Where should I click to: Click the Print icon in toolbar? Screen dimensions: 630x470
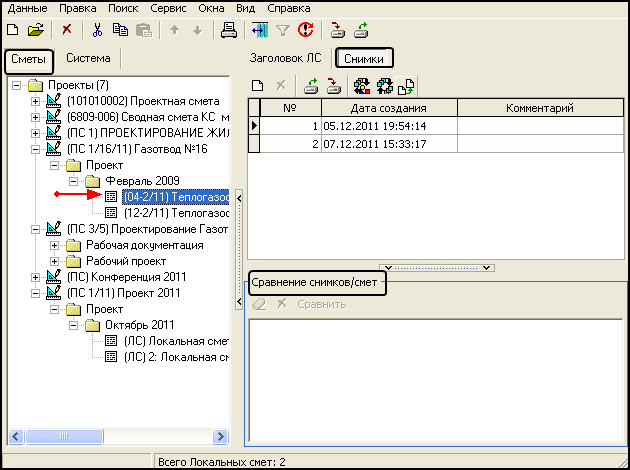[228, 31]
